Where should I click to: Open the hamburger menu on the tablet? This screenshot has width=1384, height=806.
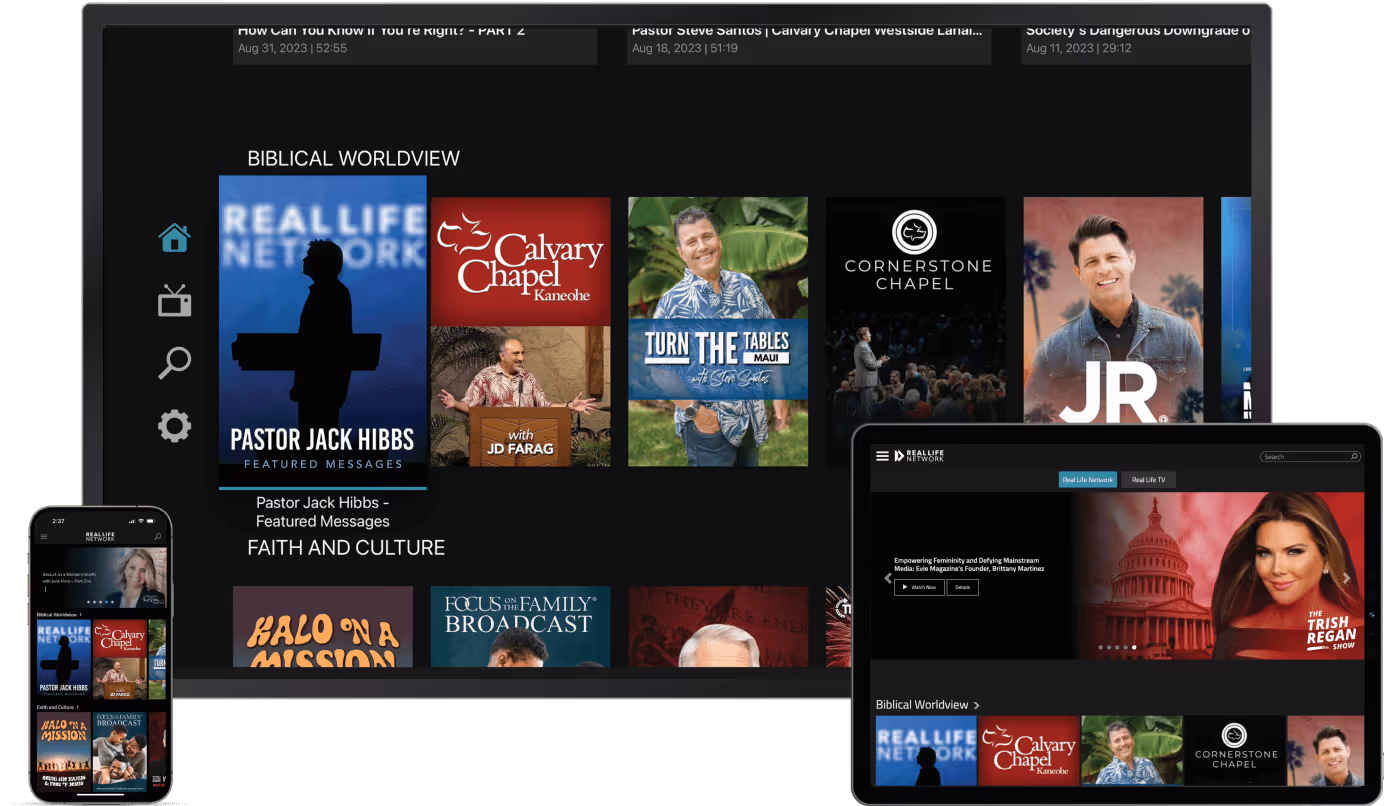(882, 456)
